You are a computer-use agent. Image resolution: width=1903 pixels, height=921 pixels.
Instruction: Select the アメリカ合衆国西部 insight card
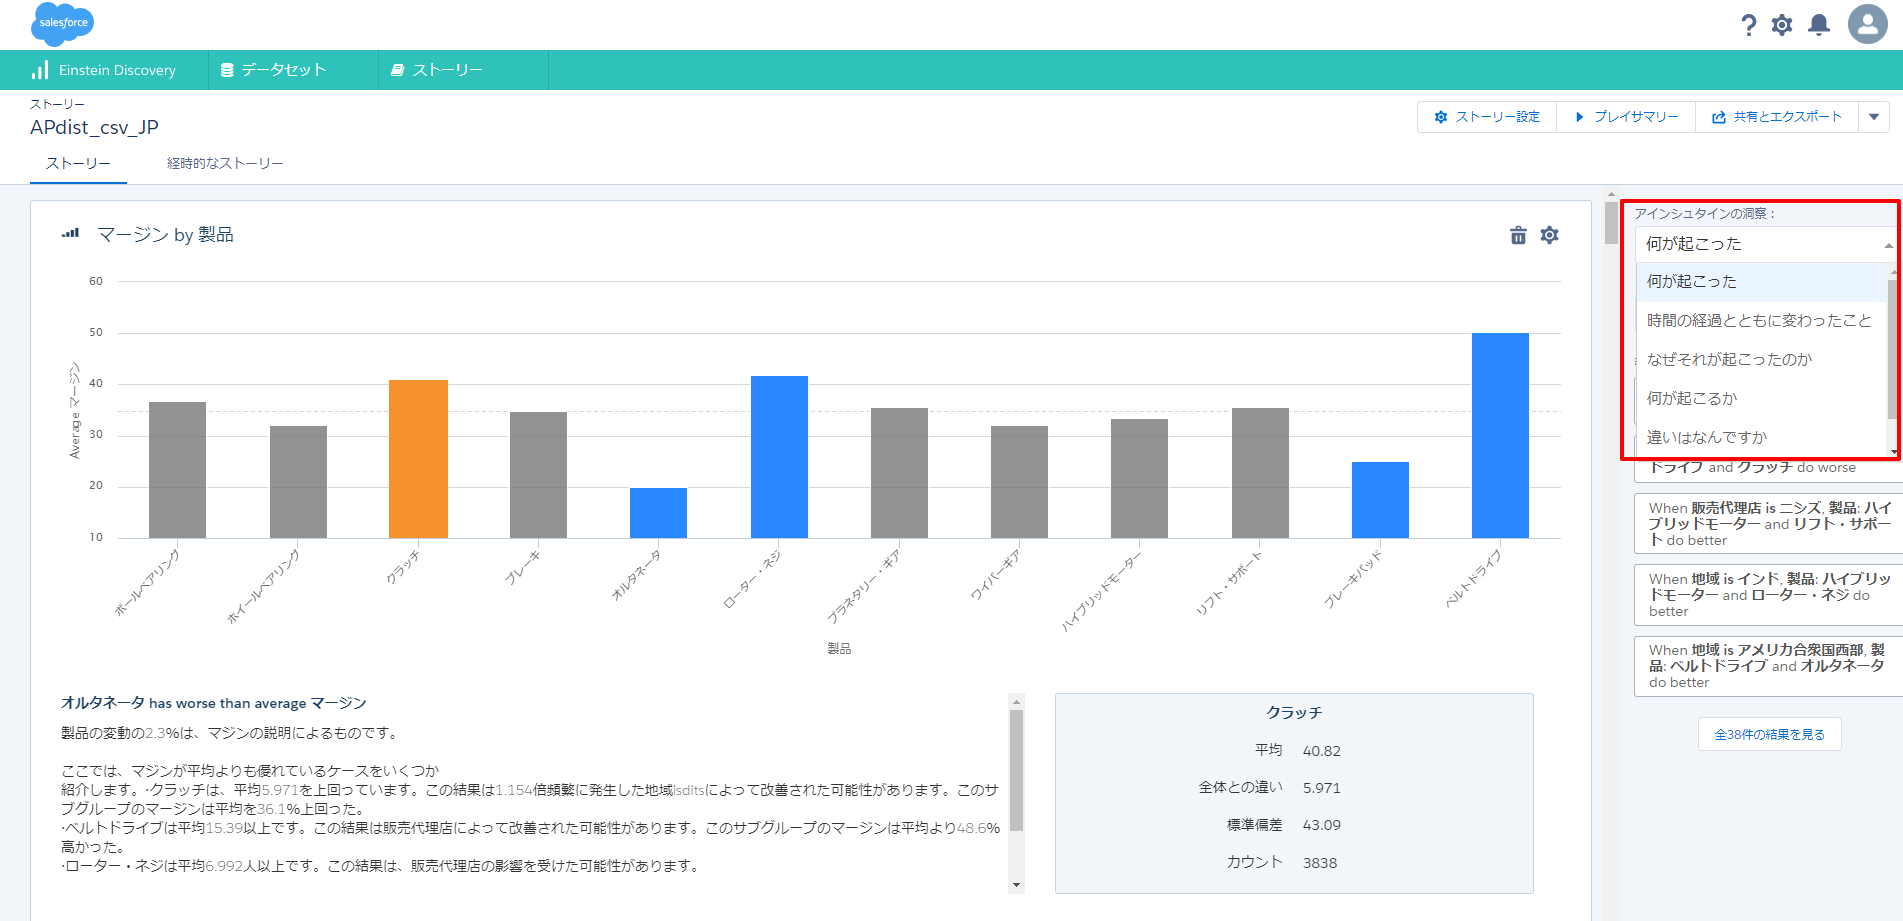coord(1766,666)
